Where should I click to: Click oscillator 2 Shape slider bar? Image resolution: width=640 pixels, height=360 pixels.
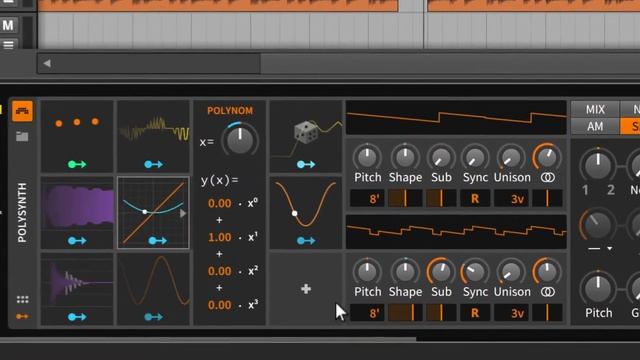tap(405, 313)
